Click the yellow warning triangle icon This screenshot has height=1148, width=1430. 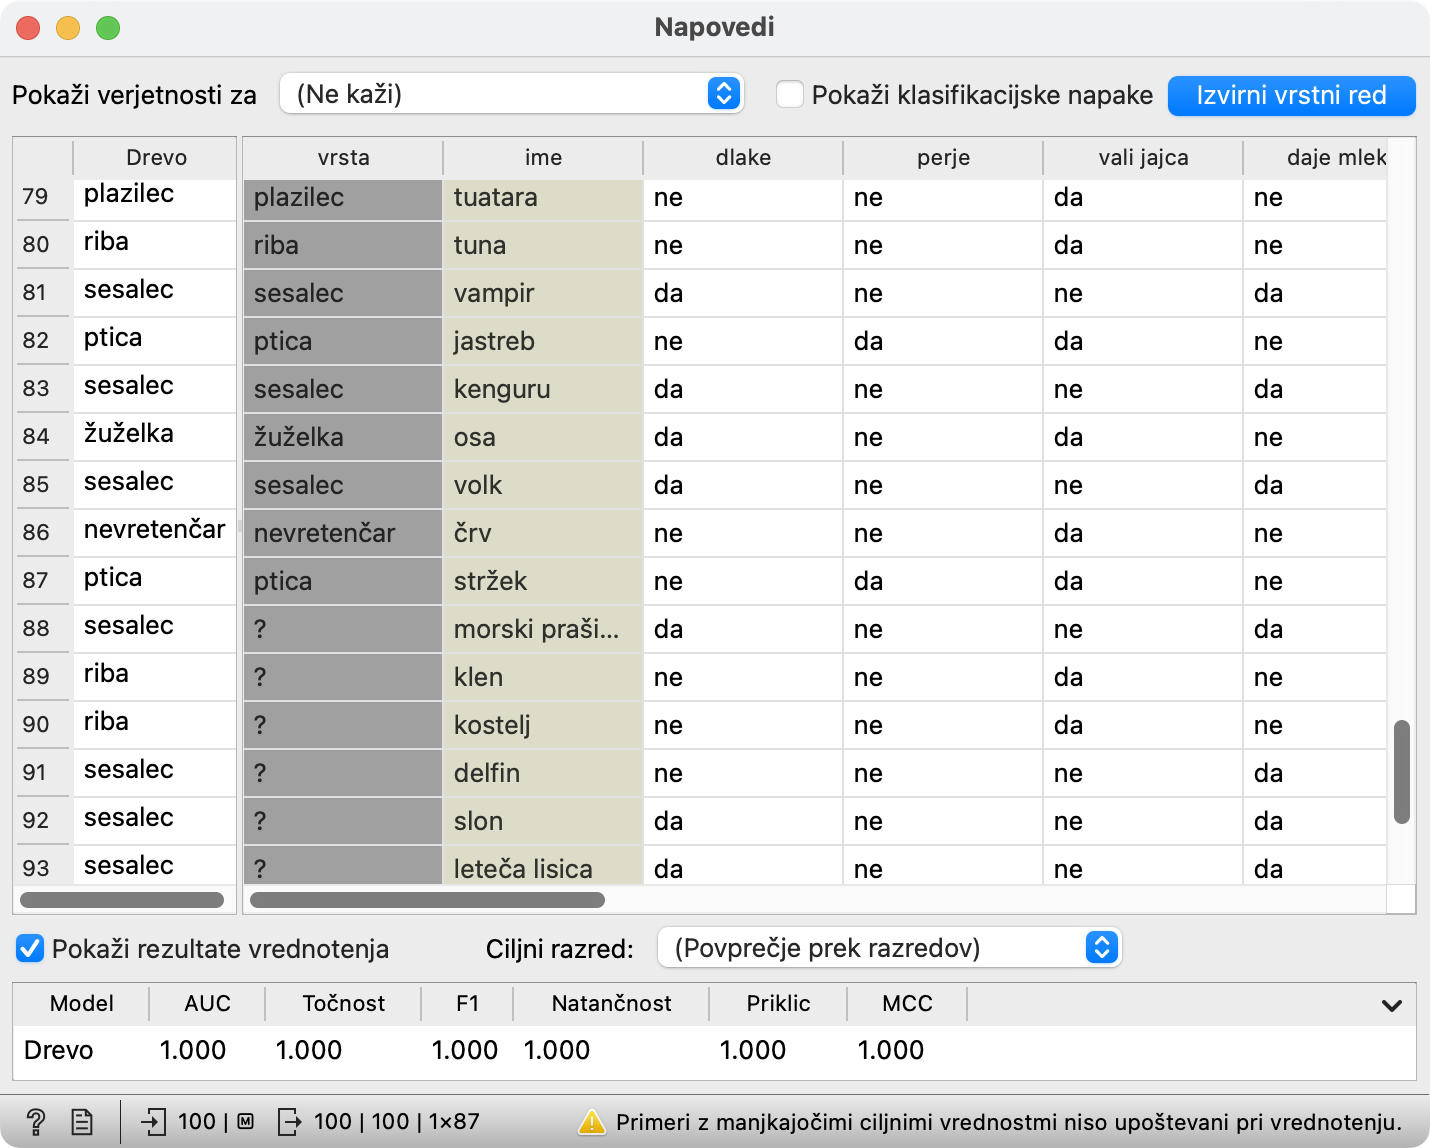click(x=592, y=1122)
